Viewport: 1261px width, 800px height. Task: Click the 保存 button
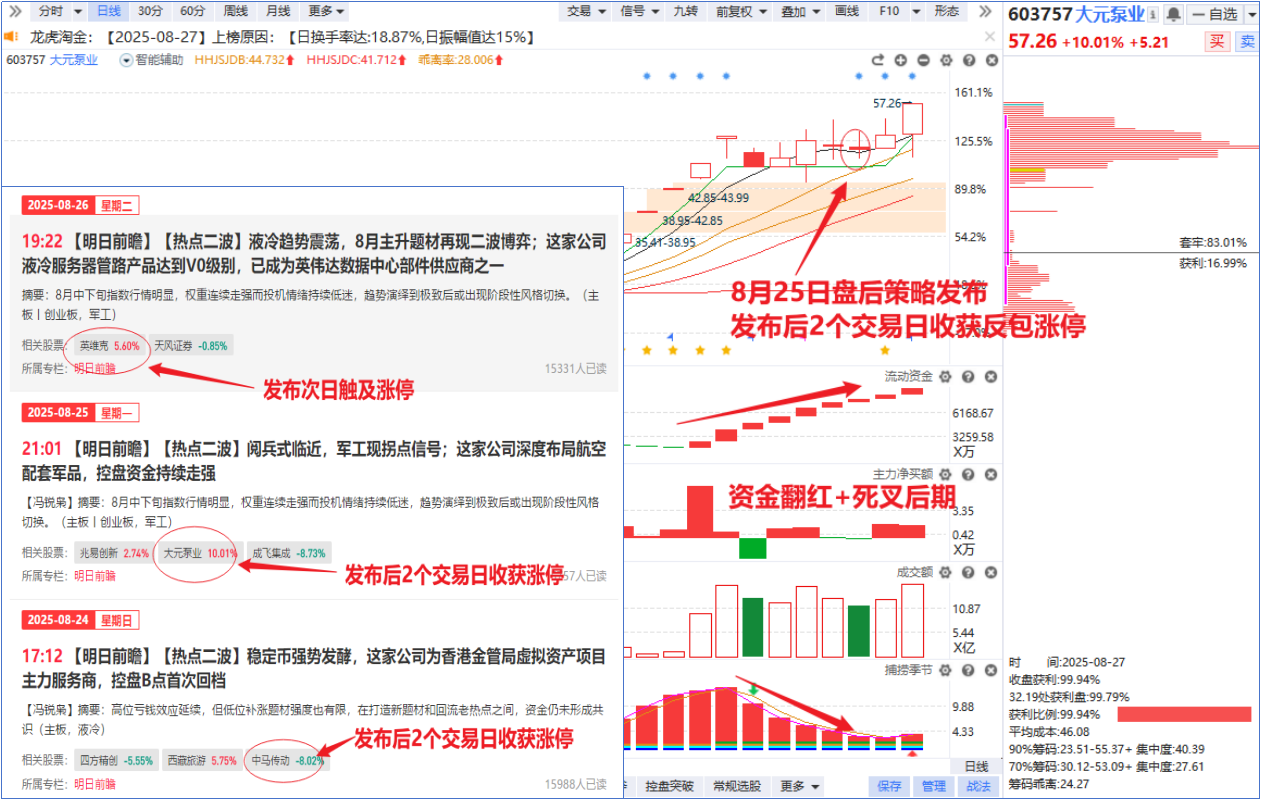pos(889,786)
